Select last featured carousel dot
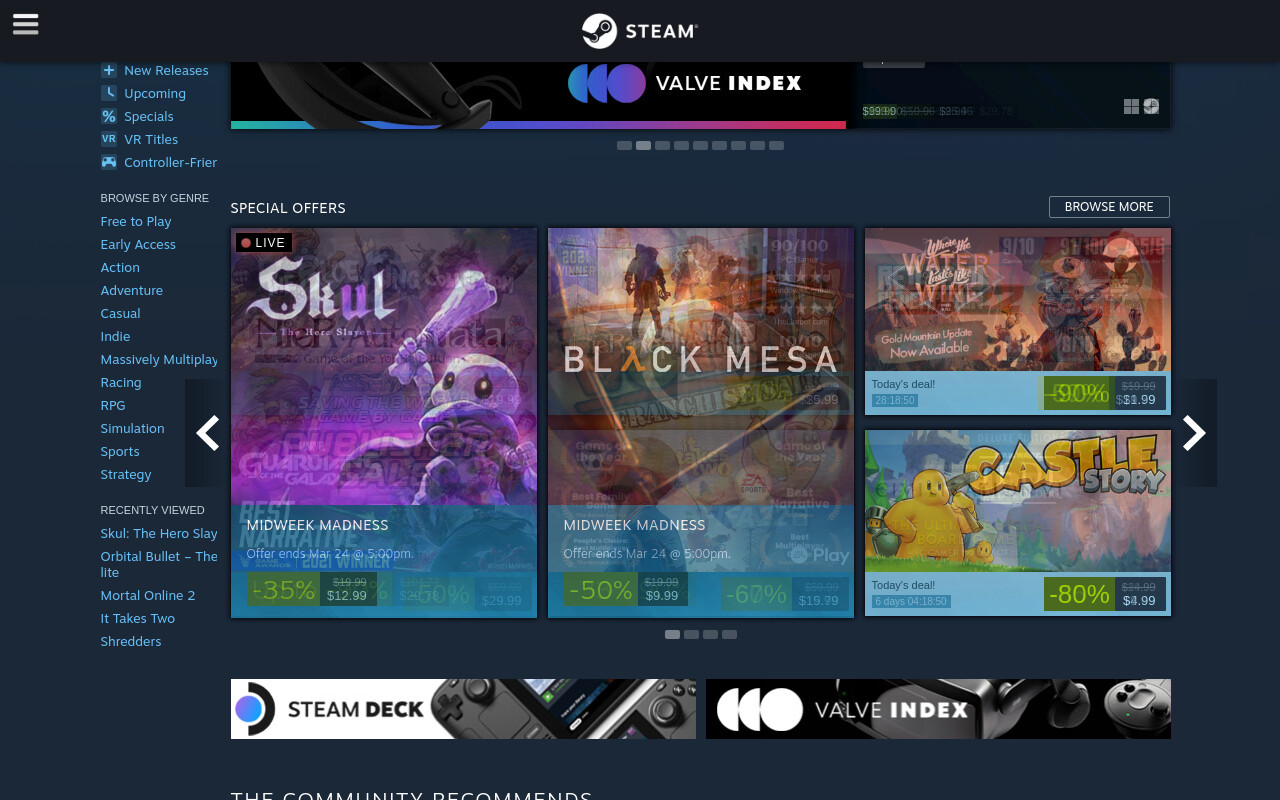 point(776,145)
